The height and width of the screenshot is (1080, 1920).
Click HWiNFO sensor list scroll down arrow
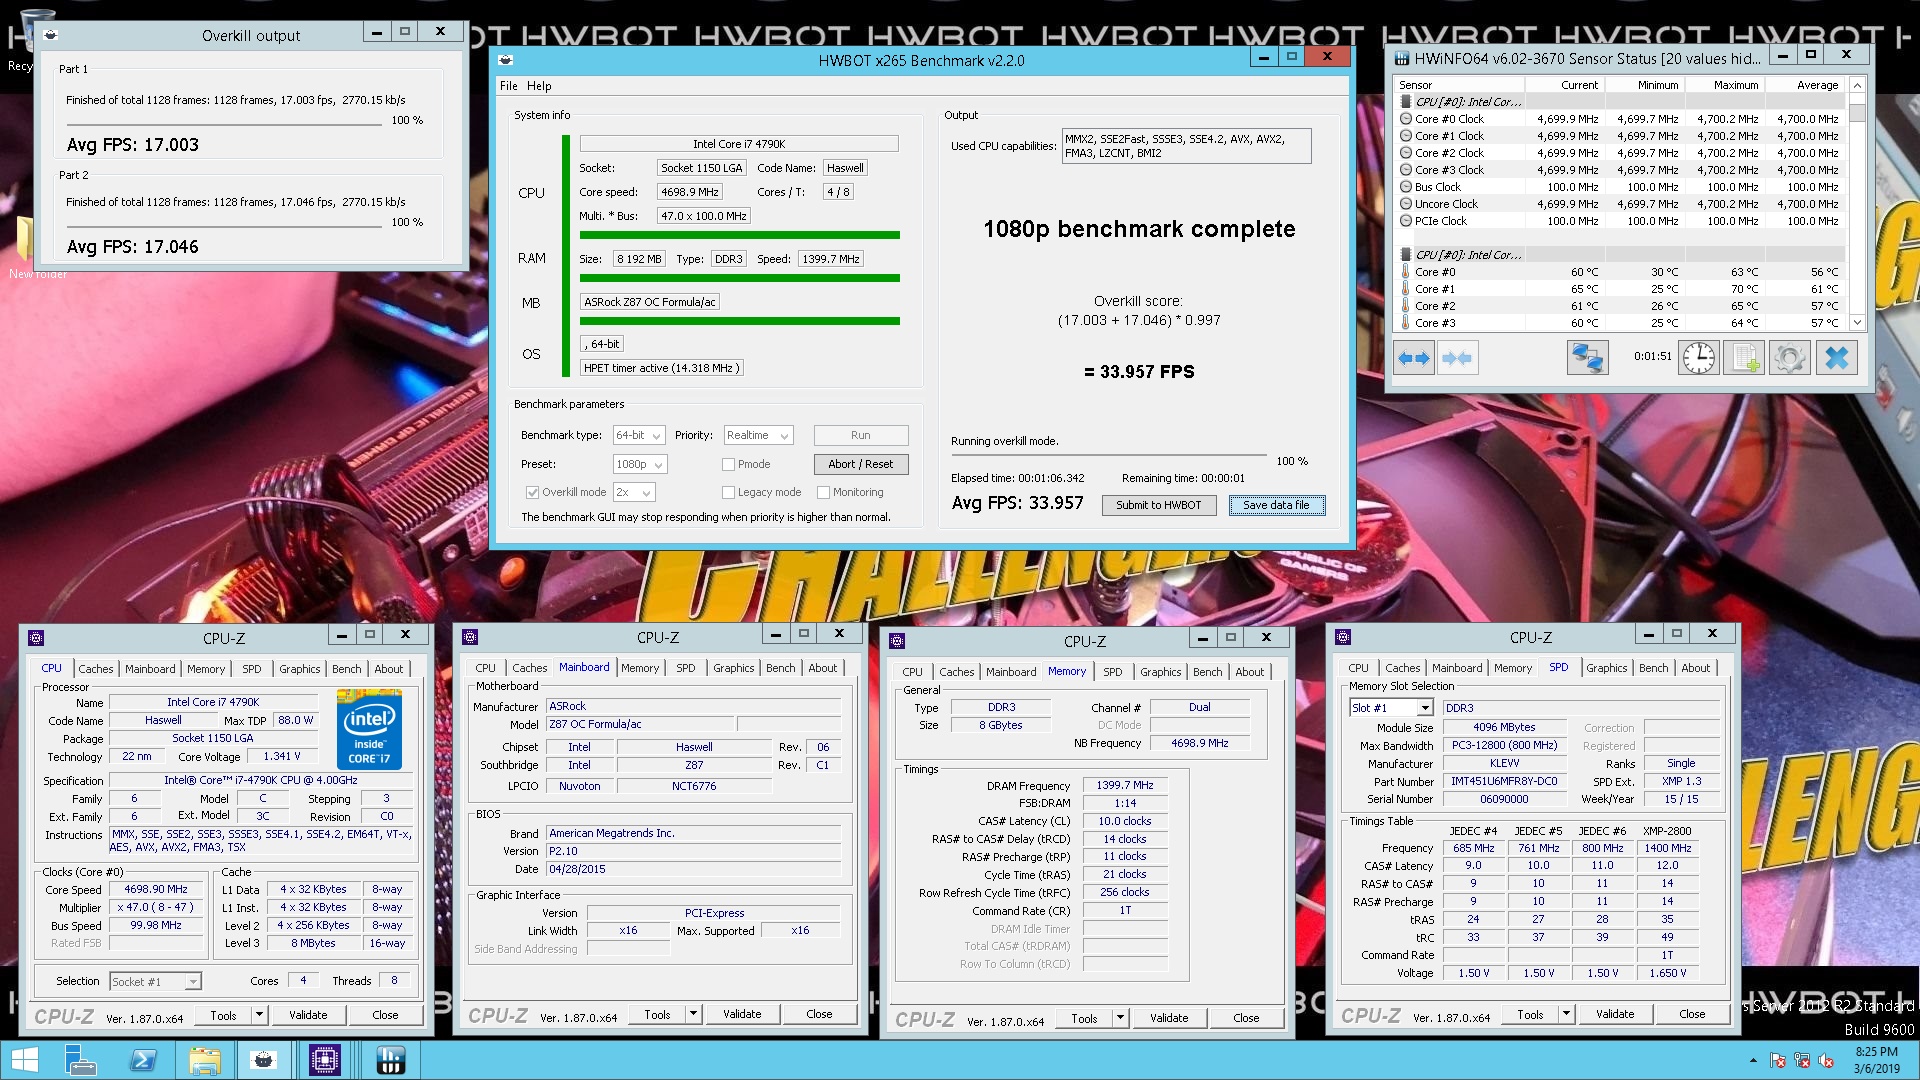(1857, 322)
